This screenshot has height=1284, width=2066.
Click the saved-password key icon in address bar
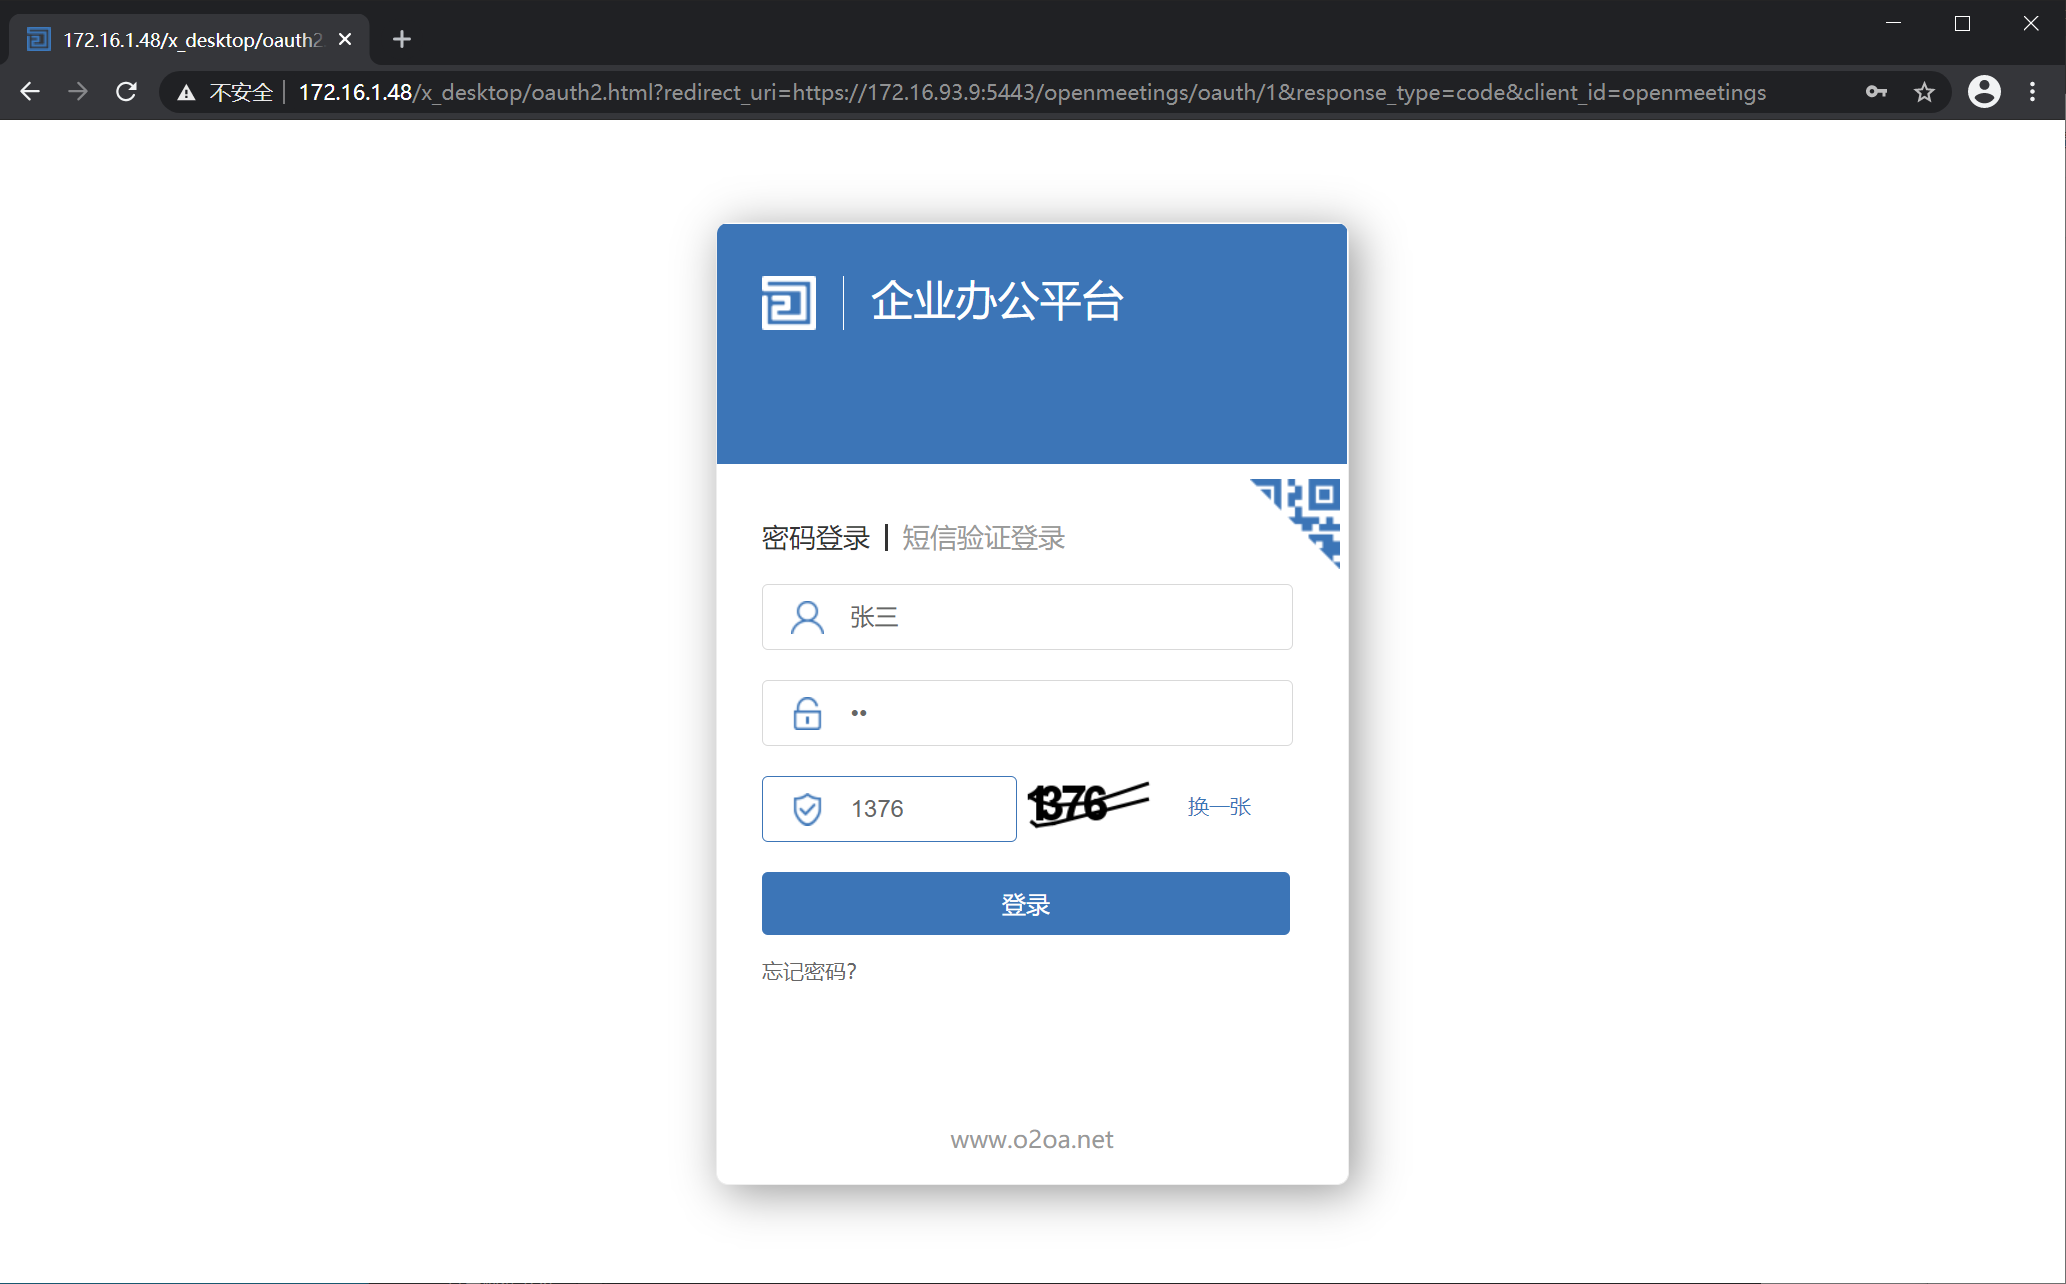1876,92
